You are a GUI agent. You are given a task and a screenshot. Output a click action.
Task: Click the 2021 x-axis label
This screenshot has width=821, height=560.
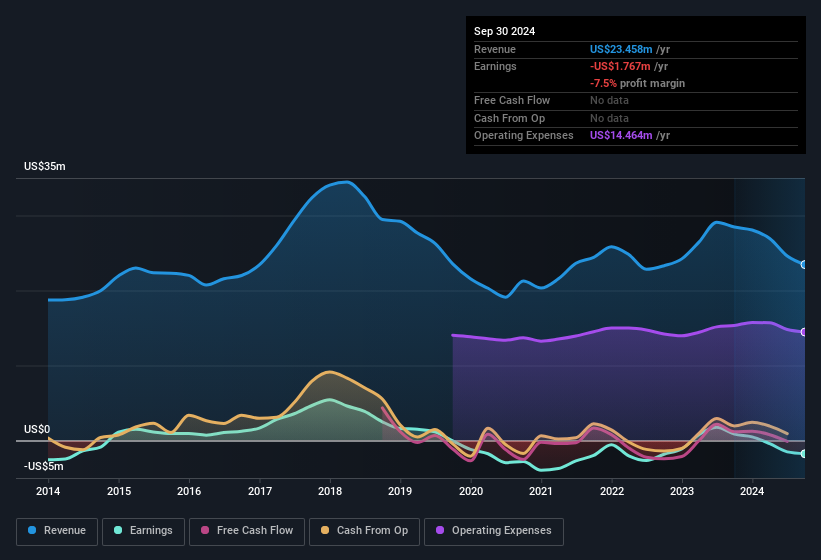click(541, 491)
